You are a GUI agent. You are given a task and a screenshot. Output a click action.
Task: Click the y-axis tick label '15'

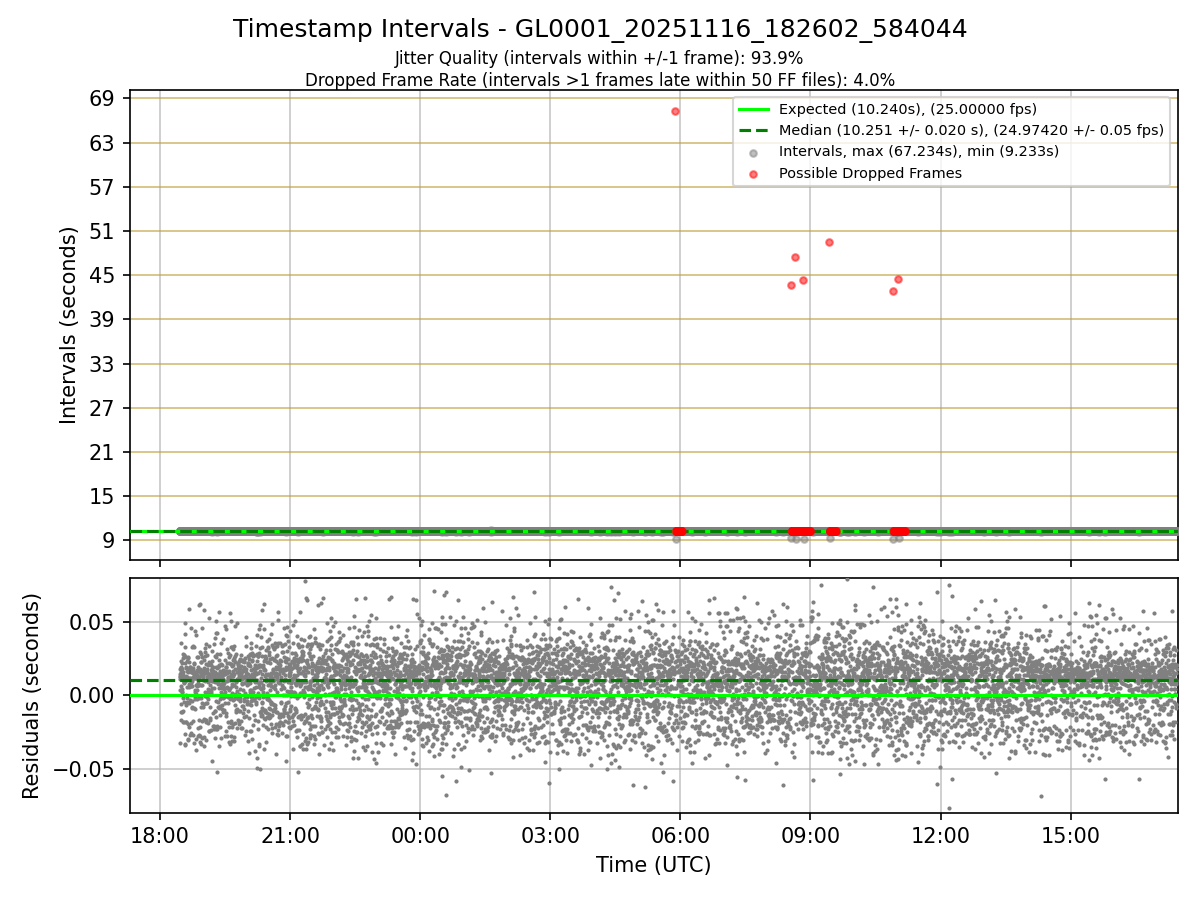104,496
